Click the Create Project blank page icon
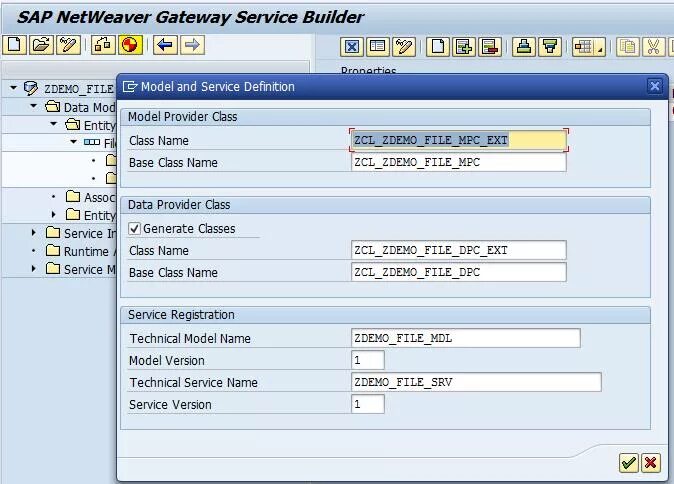The width and height of the screenshot is (674, 484). 15,45
